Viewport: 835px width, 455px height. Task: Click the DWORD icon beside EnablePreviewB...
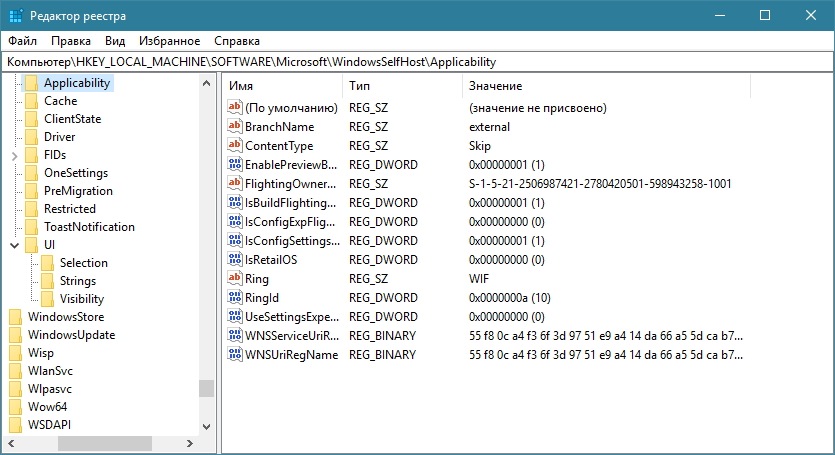[x=235, y=164]
